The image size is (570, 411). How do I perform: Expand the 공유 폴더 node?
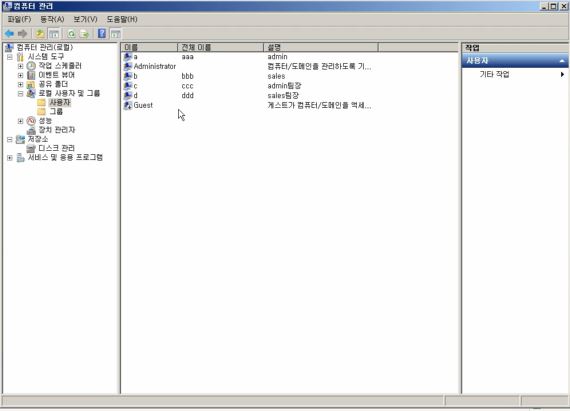click(x=20, y=84)
